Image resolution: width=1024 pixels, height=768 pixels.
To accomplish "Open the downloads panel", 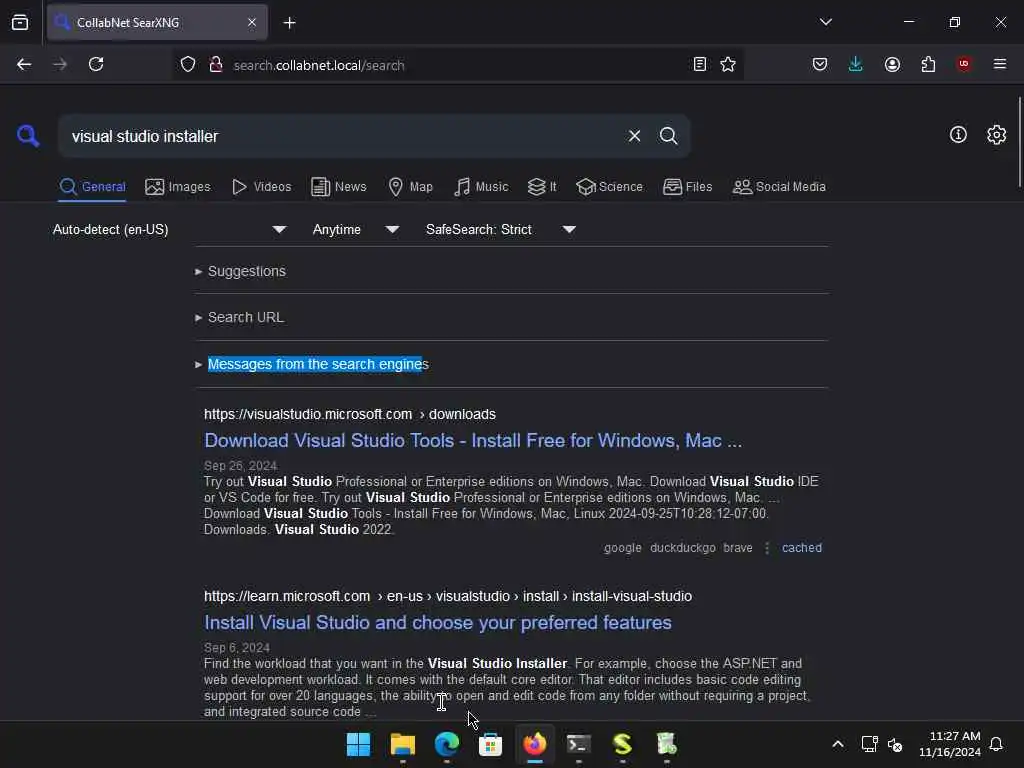I will click(856, 64).
